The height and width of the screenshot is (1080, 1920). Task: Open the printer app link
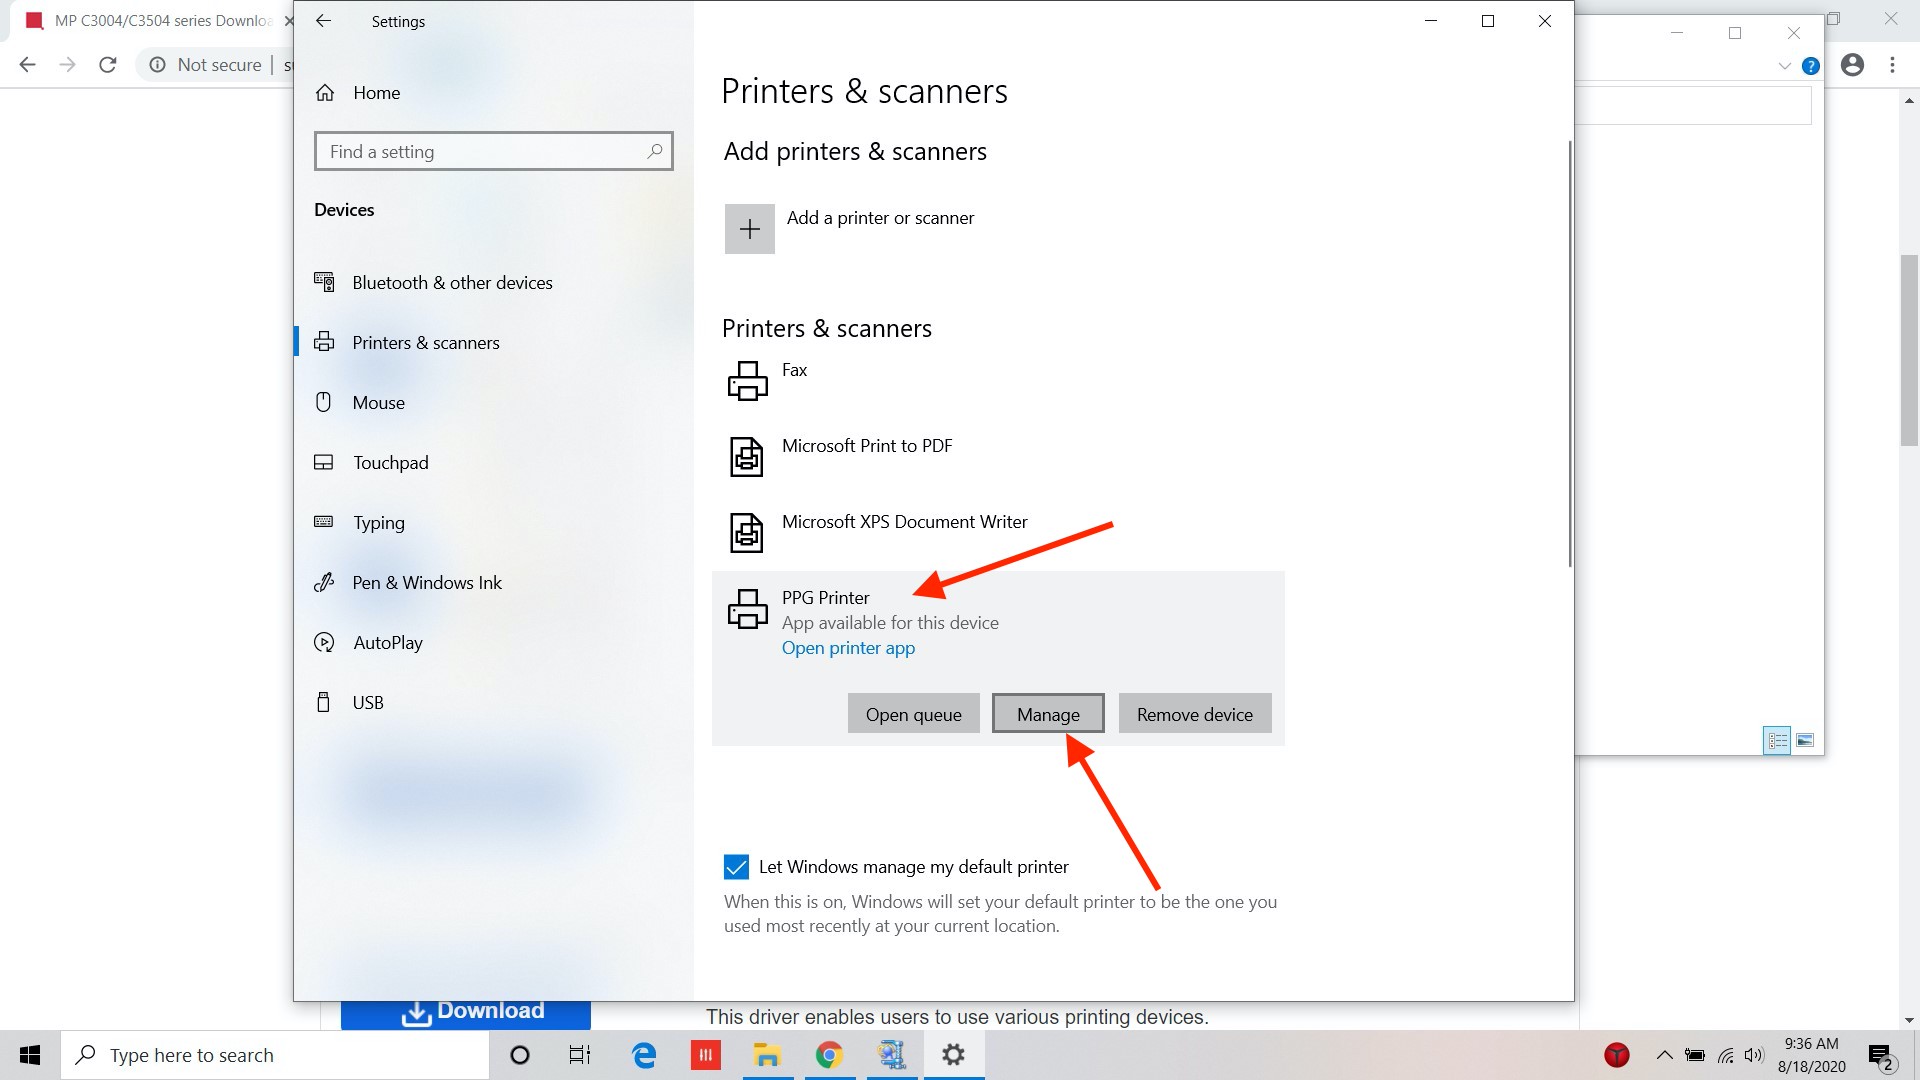pos(848,648)
